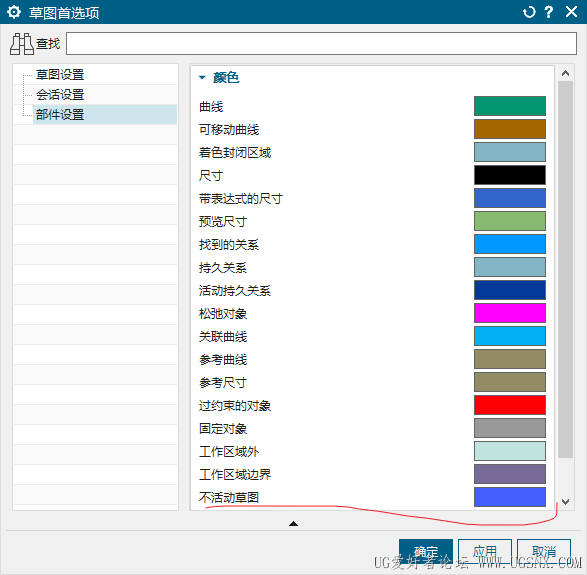
Task: Select 草图设置 in the tree
Action: [60, 74]
